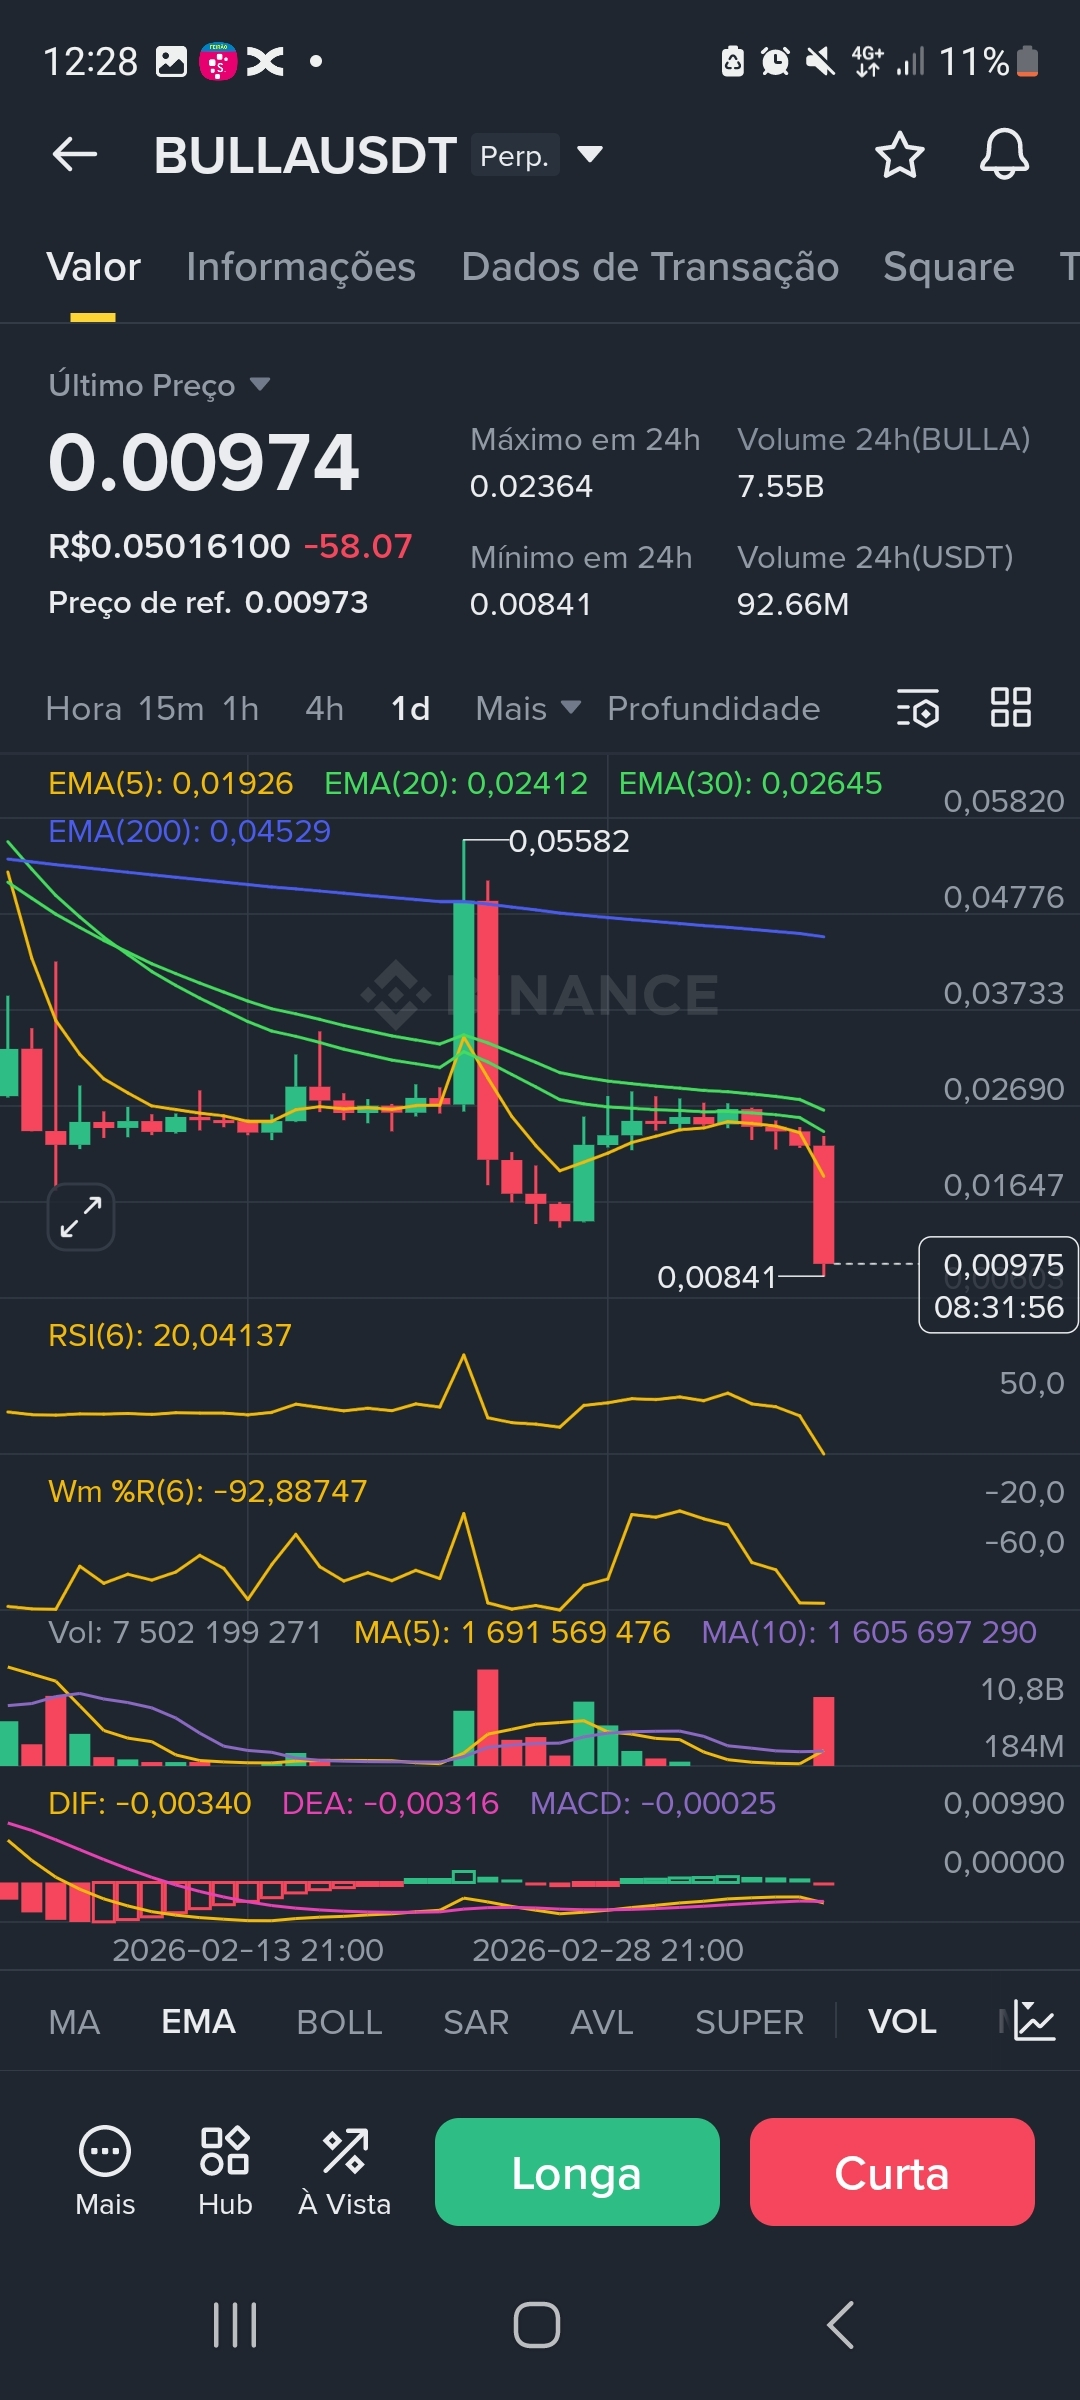Viewport: 1080px width, 2400px height.
Task: Toggle the EMA overlay indicator
Action: point(198,2021)
